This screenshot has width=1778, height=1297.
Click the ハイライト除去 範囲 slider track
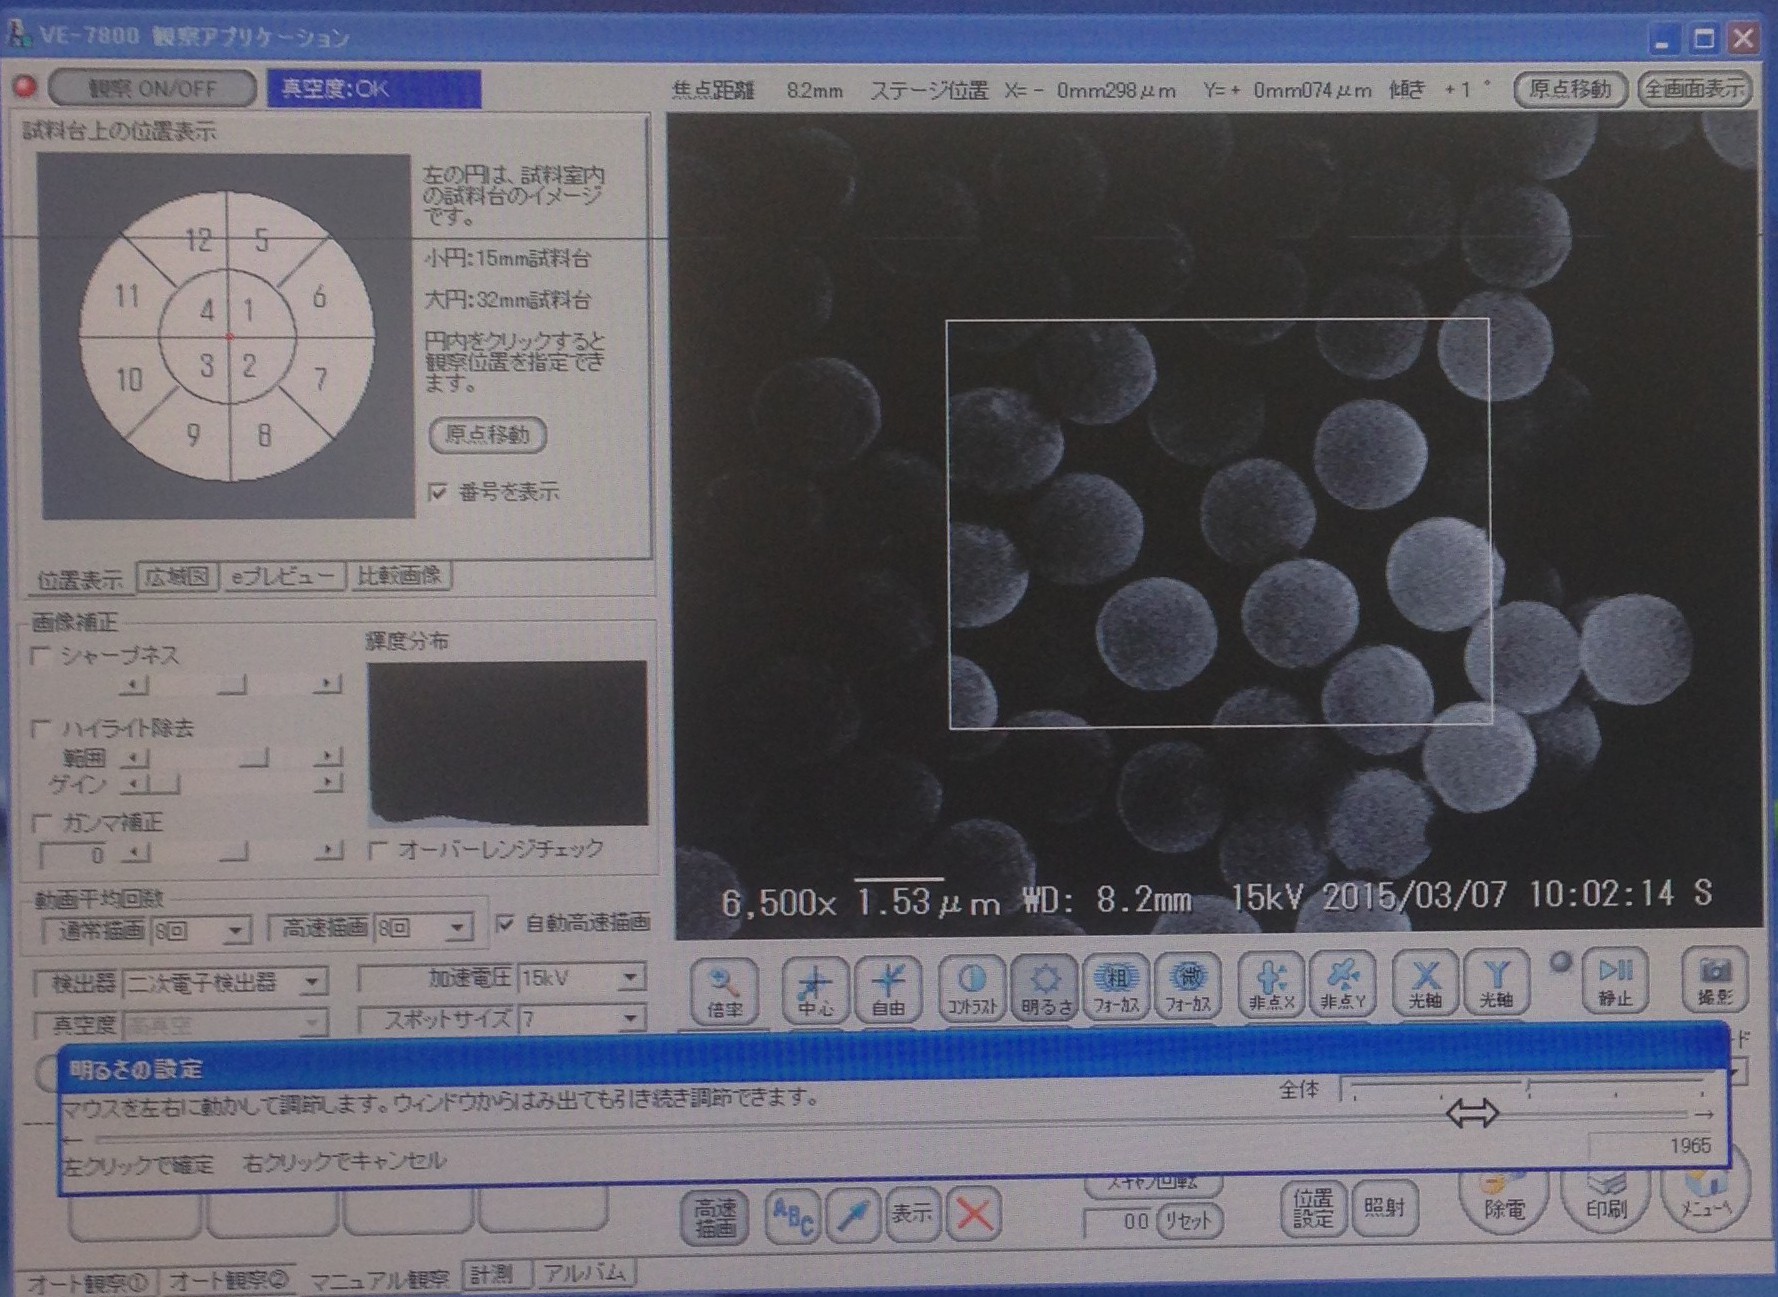click(x=230, y=757)
